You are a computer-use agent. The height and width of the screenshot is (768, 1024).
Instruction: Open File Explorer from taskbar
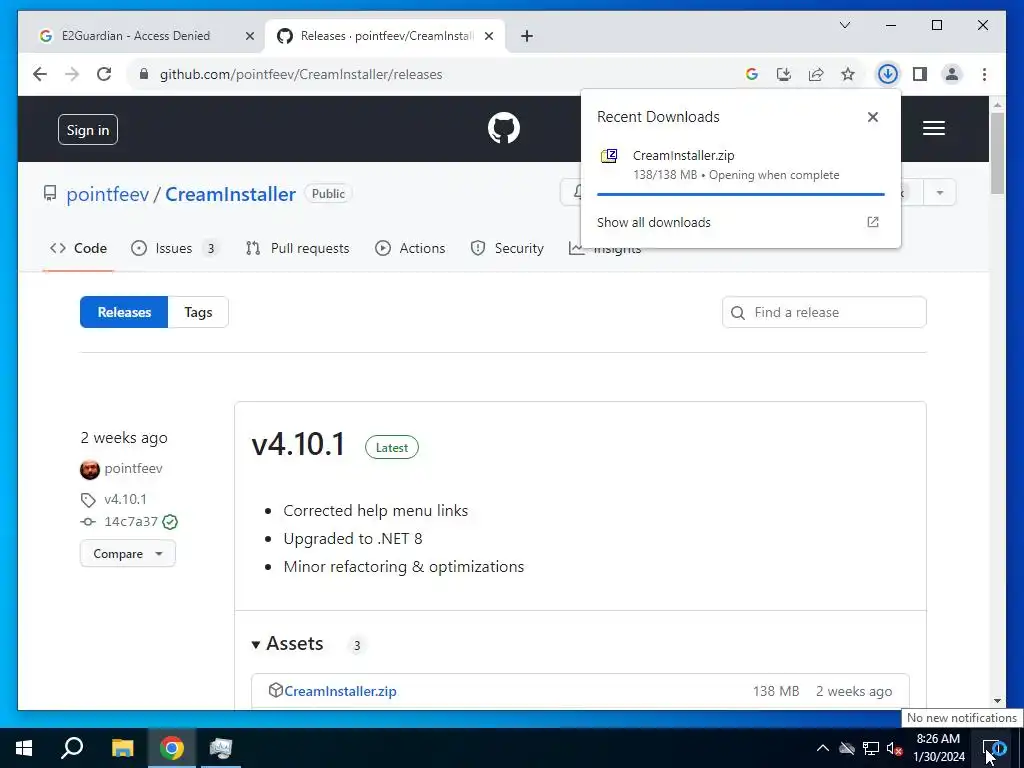click(122, 748)
